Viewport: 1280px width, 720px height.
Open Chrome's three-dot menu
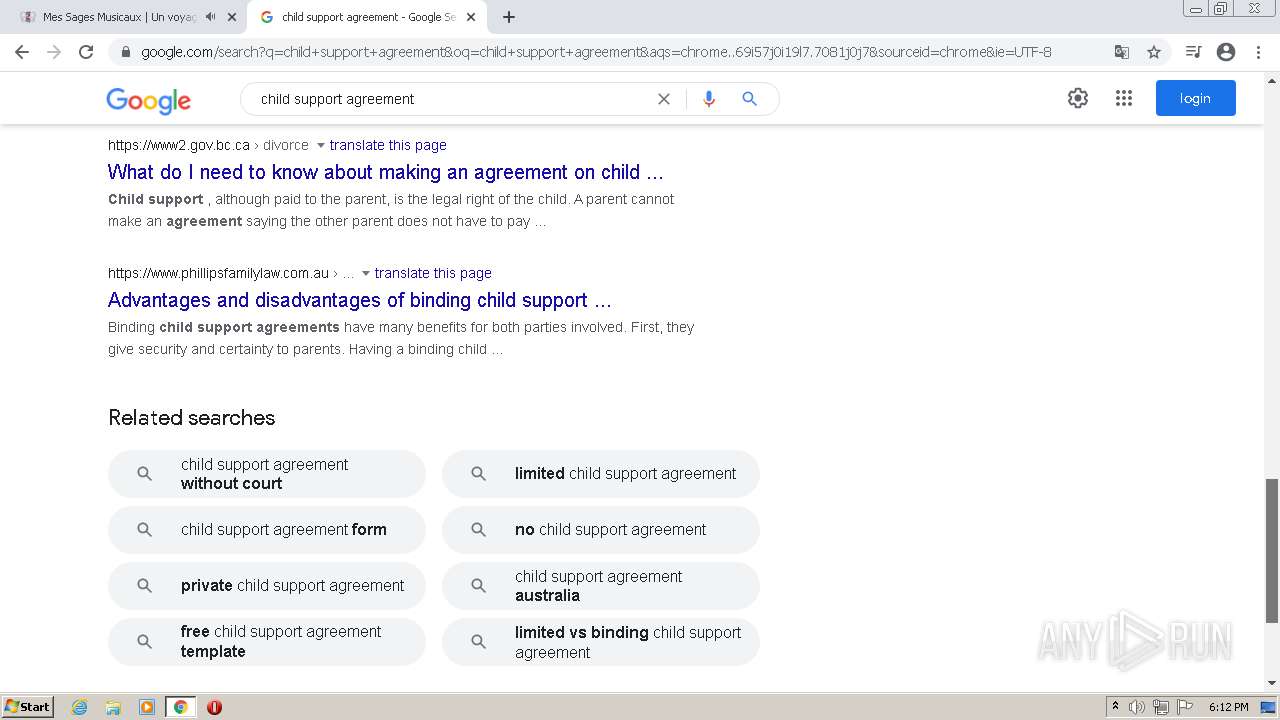(1258, 52)
